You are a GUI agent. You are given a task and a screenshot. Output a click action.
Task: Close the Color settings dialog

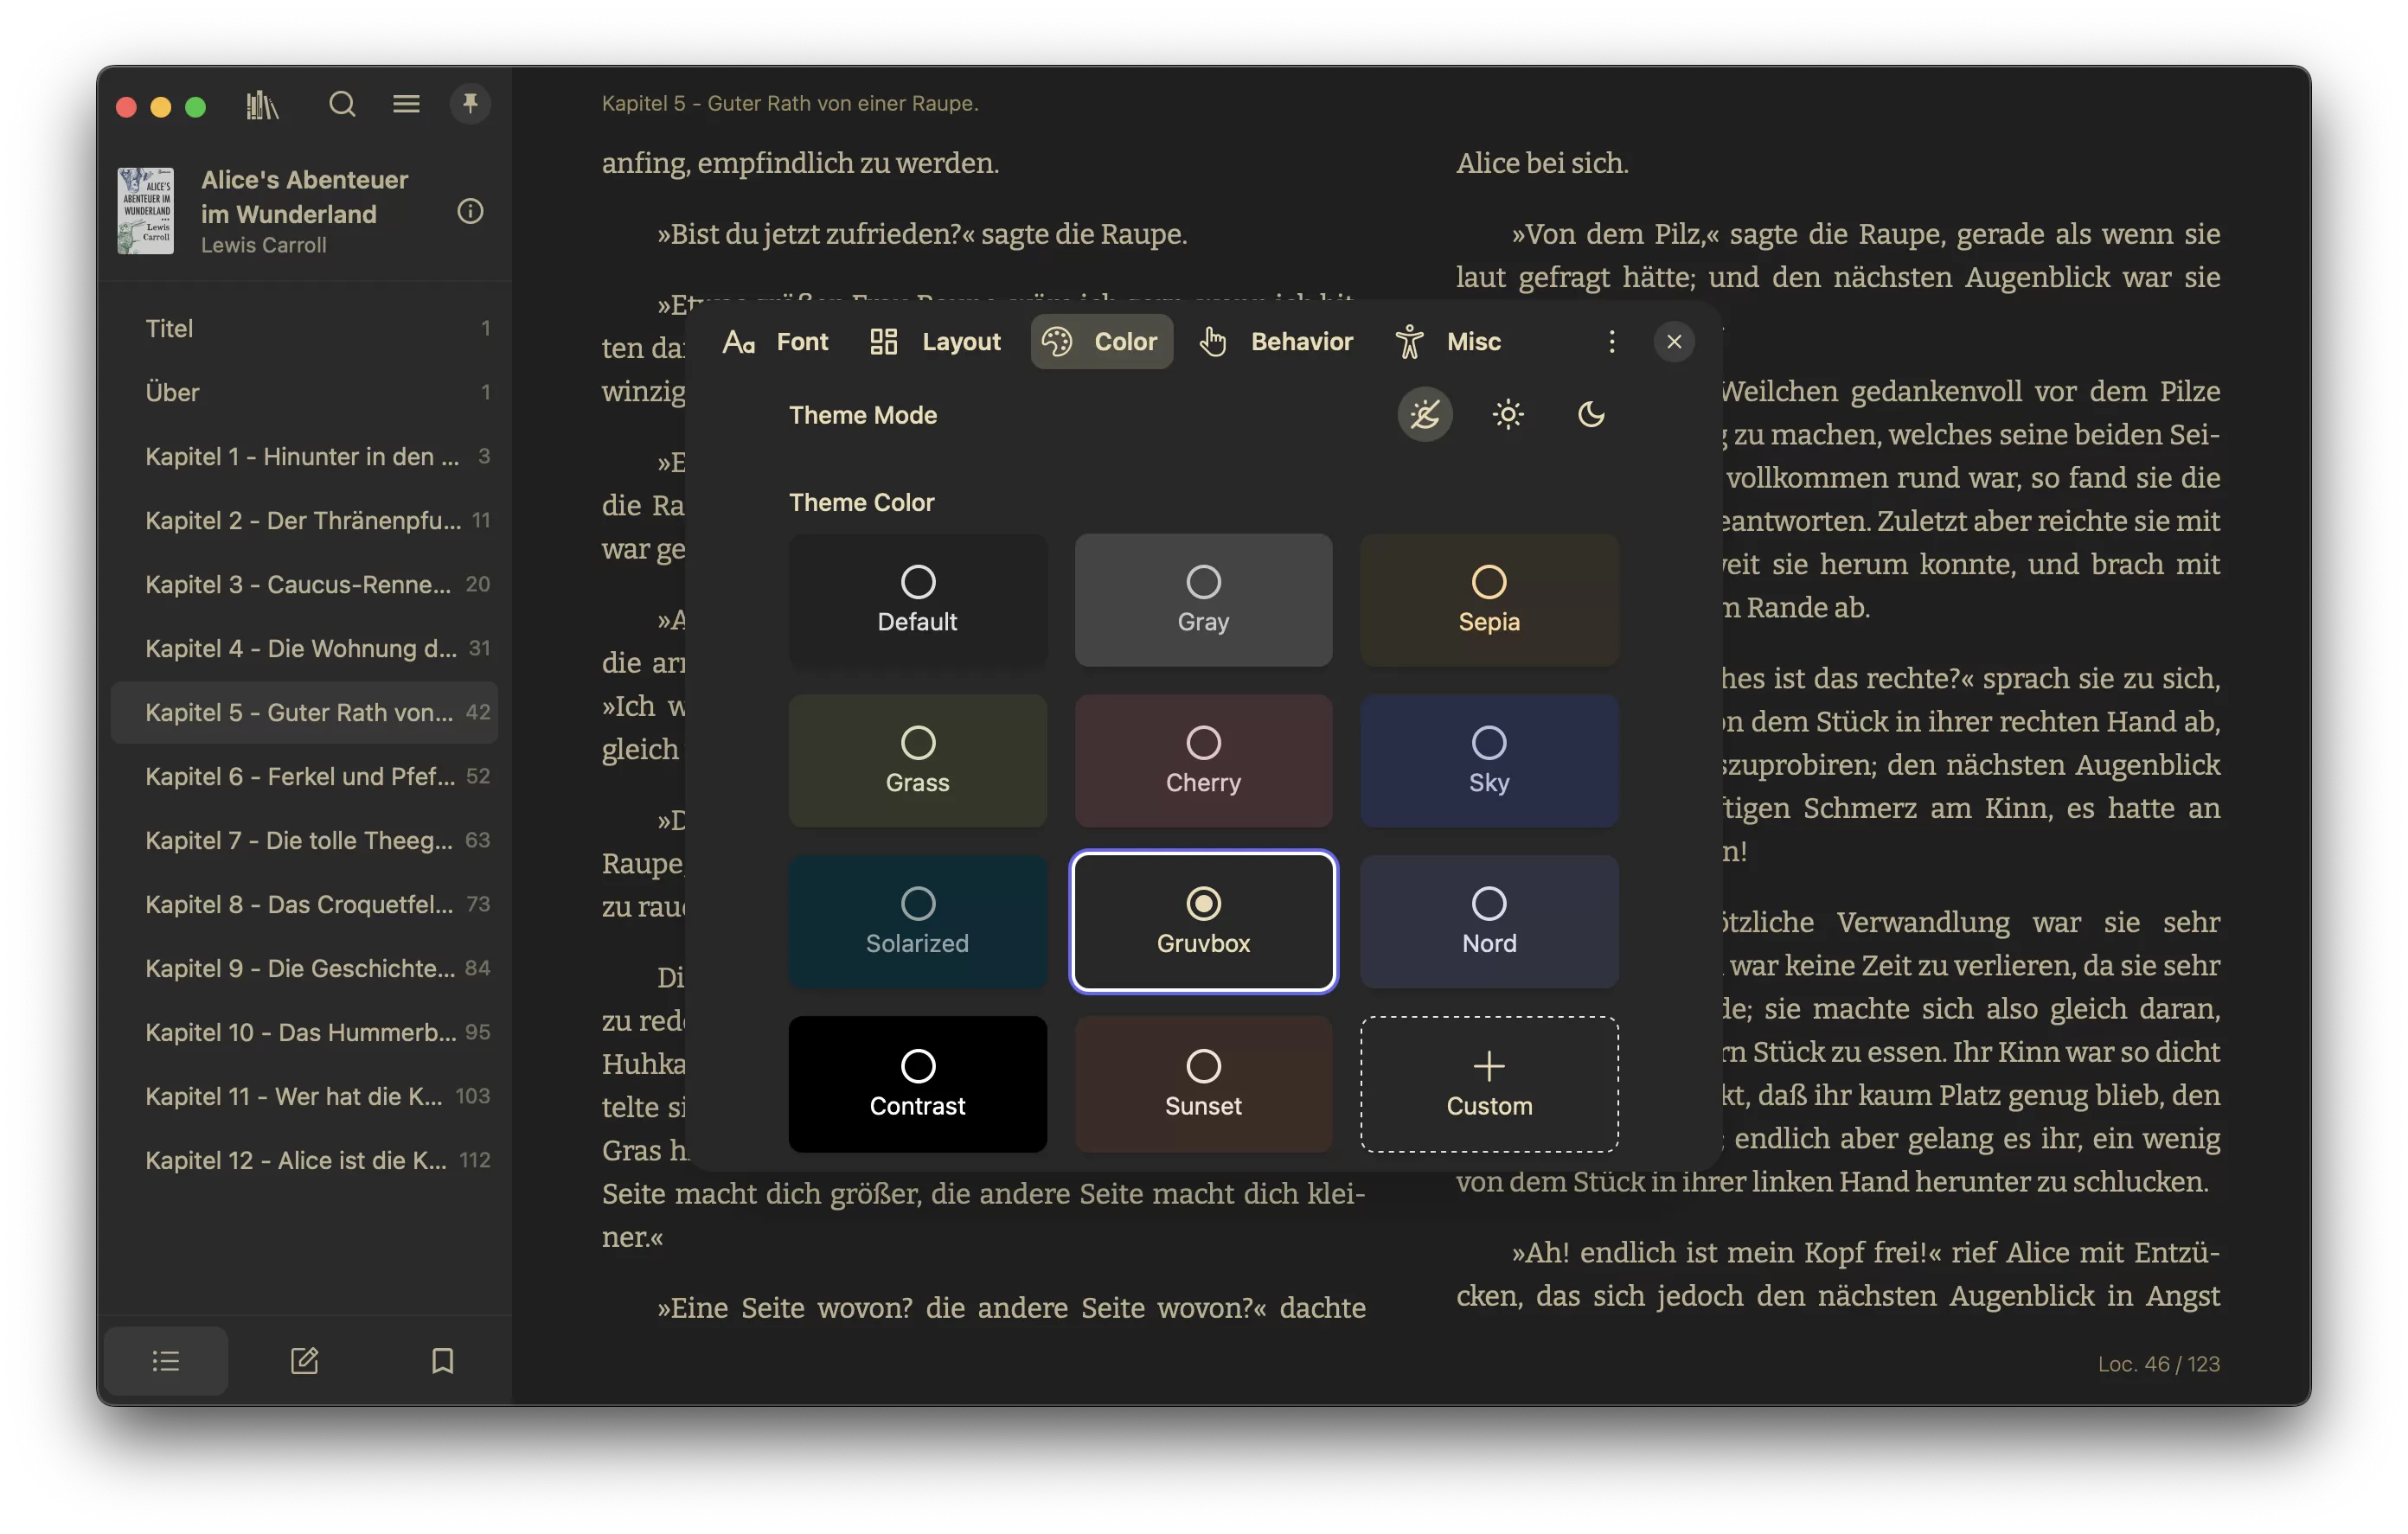click(x=1674, y=341)
